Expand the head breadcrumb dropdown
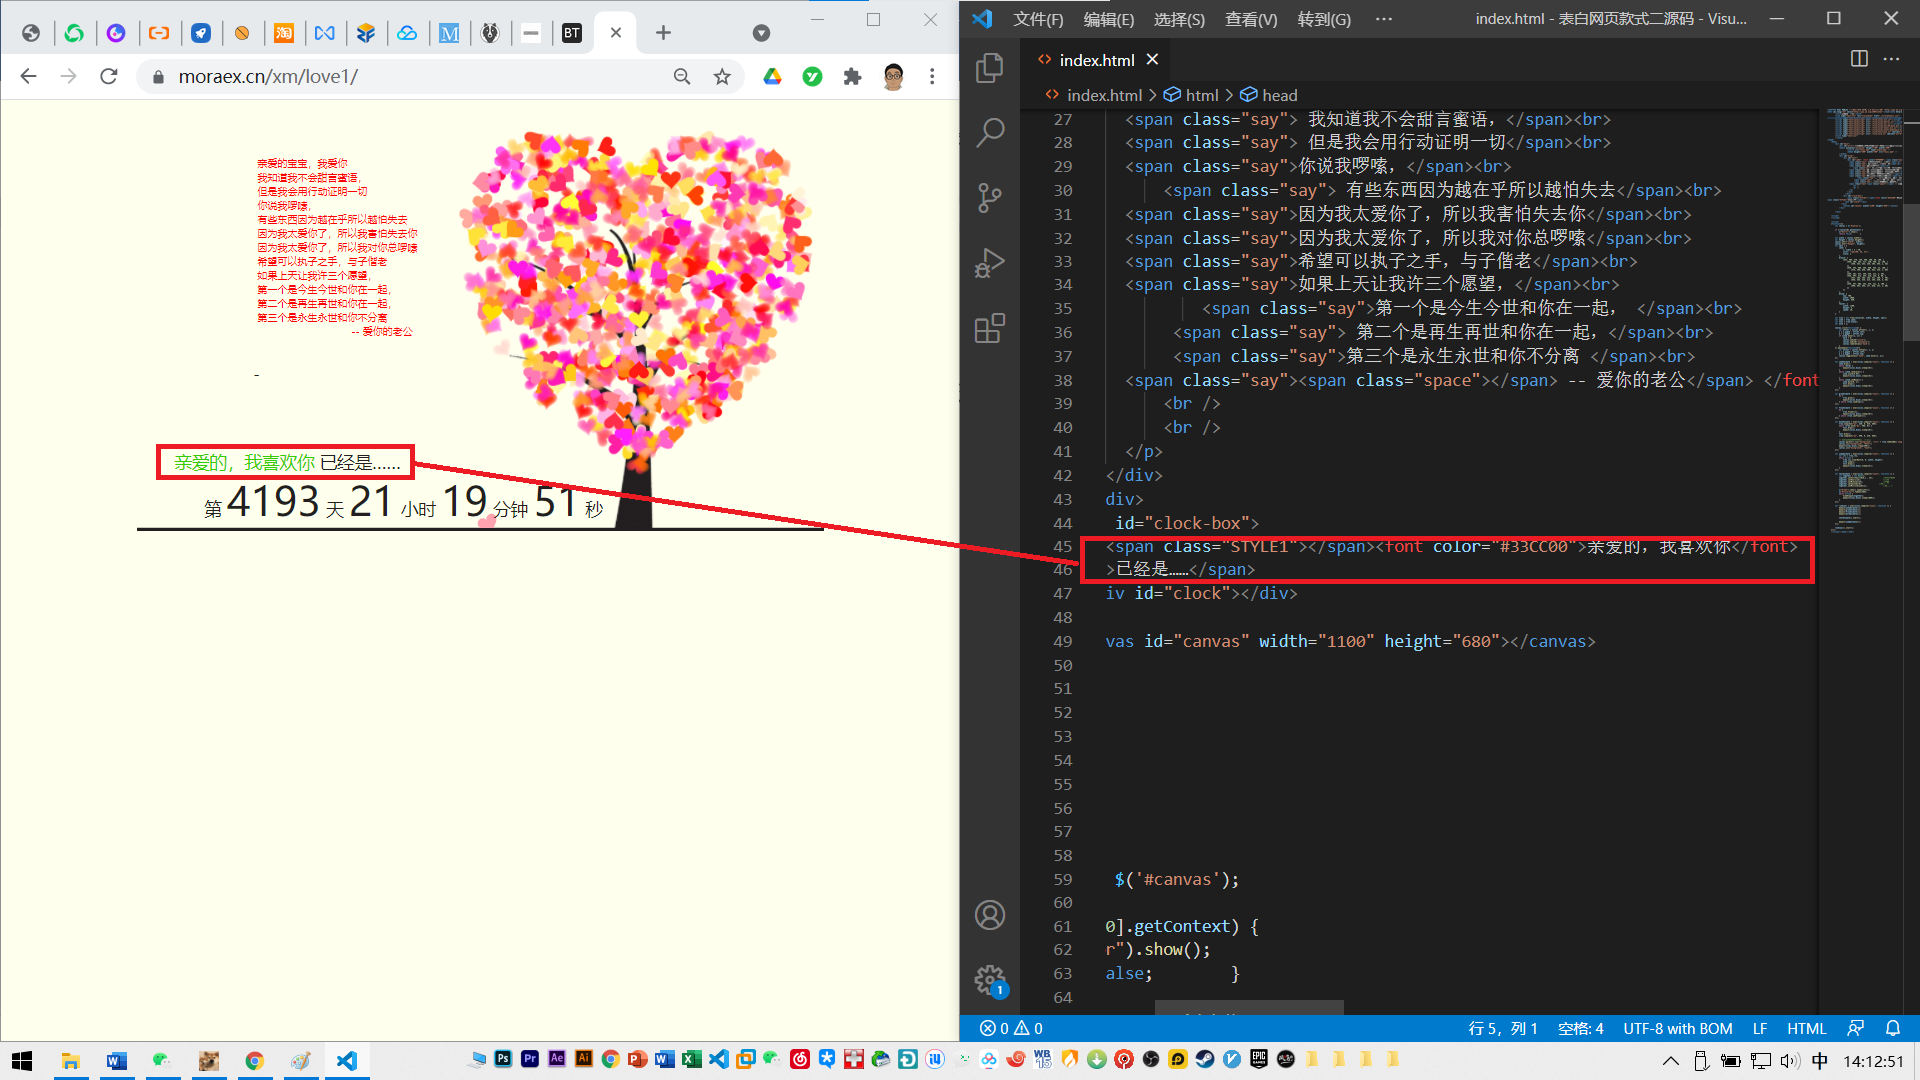The width and height of the screenshot is (1920, 1080). (x=1279, y=95)
